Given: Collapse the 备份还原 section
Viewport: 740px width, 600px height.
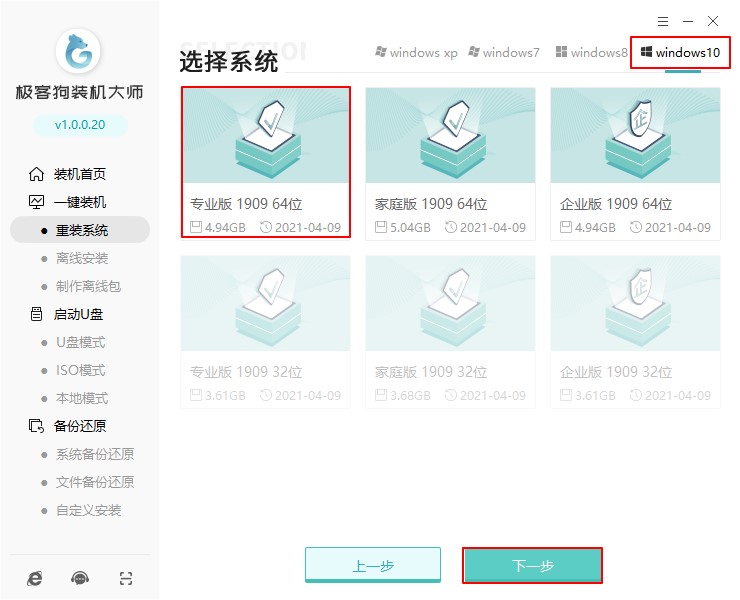Looking at the screenshot, I should tap(79, 426).
